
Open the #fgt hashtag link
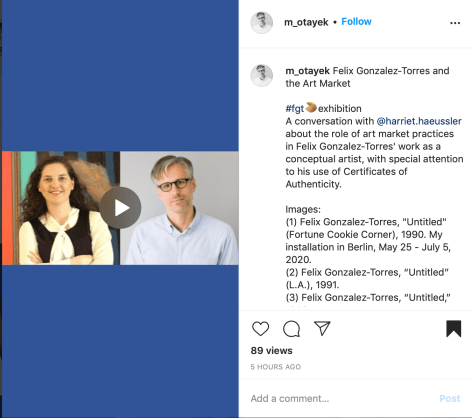click(295, 109)
